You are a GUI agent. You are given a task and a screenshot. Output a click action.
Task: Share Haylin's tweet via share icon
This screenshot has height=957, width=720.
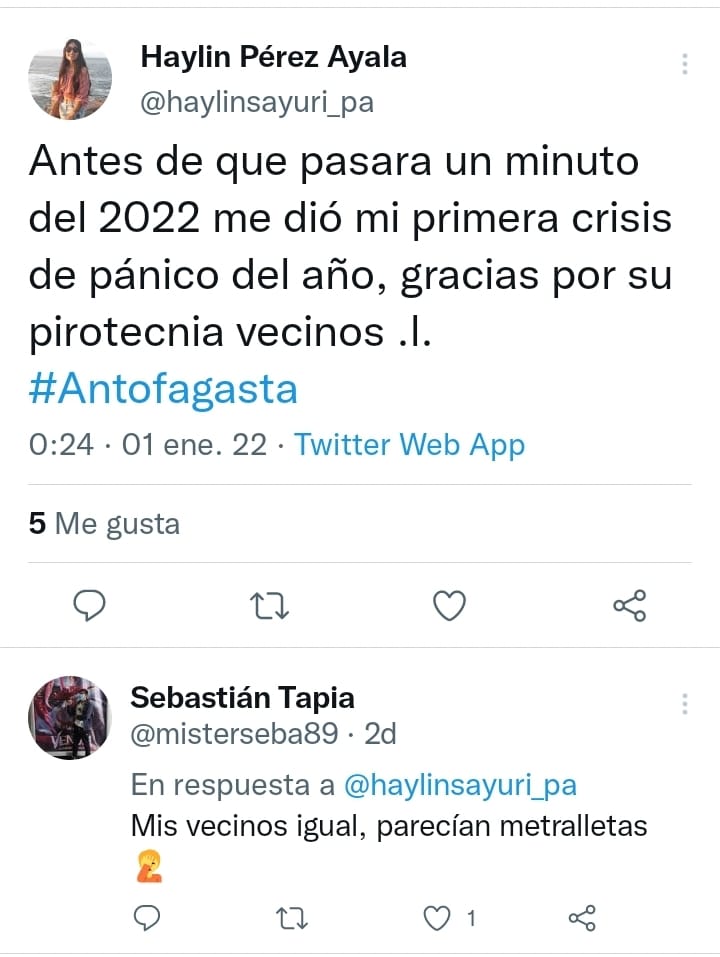point(629,605)
